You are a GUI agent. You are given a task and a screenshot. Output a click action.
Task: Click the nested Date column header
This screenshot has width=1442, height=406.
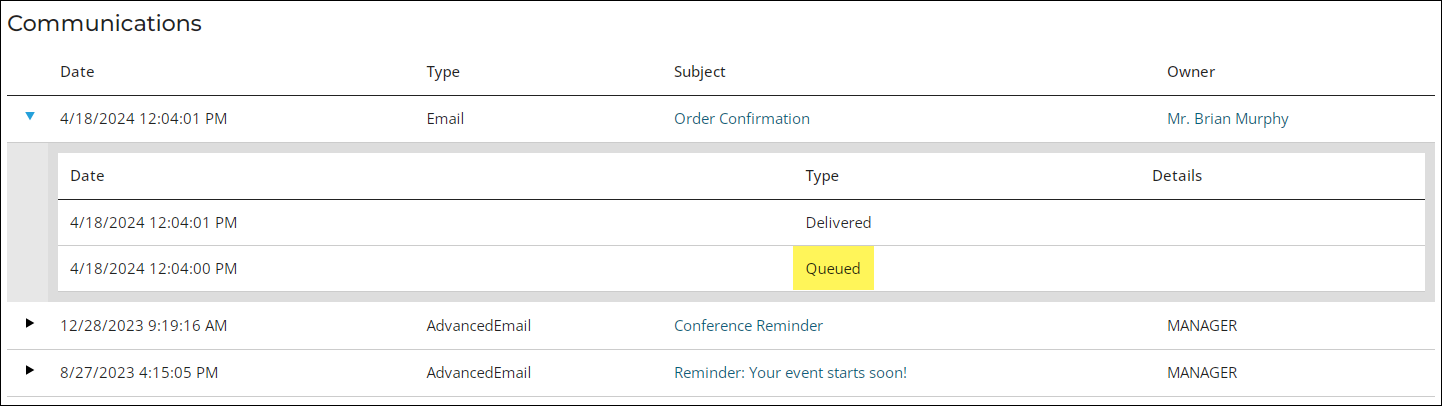pyautogui.click(x=87, y=176)
